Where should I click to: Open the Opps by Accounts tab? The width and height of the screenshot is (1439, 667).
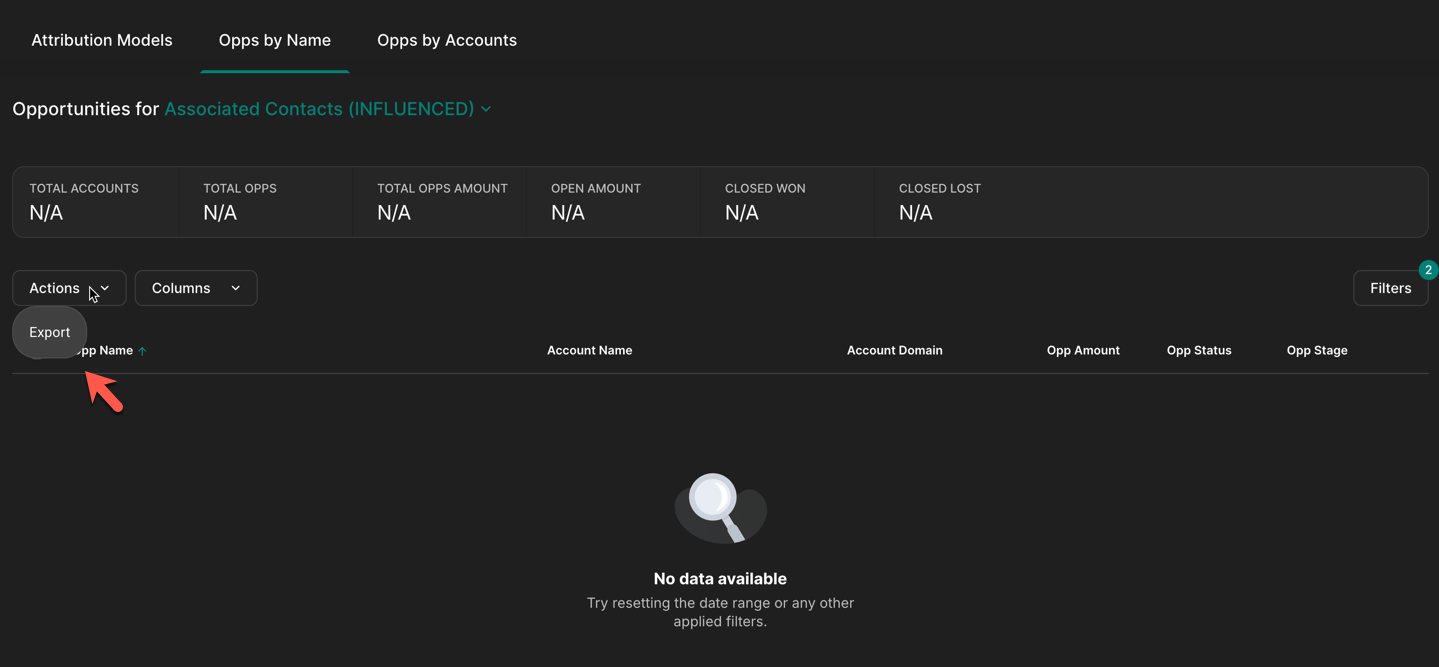446,40
